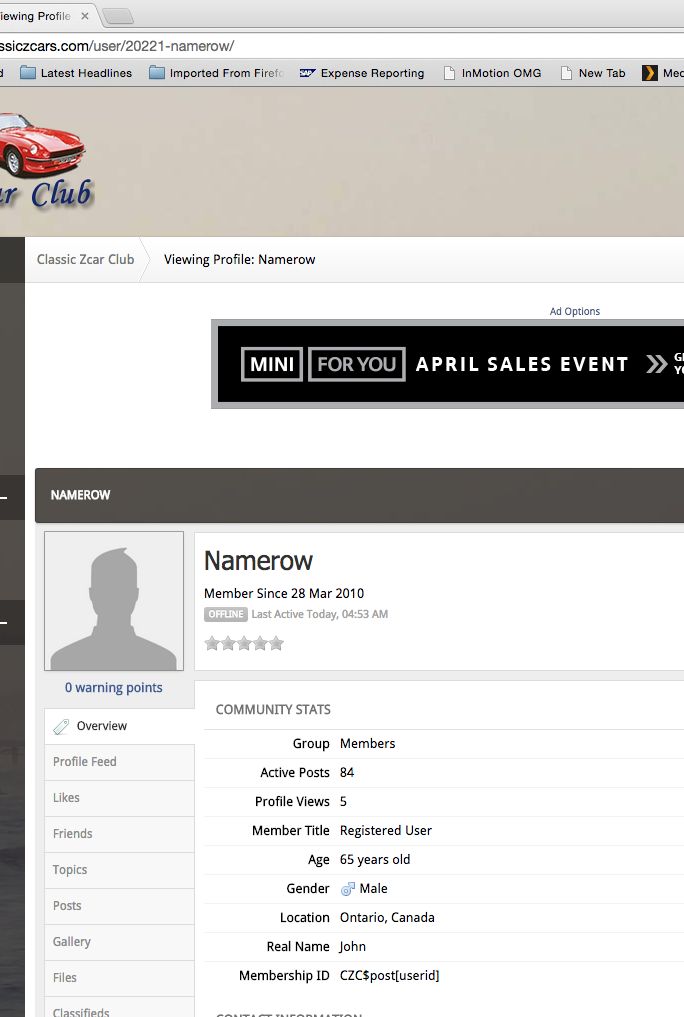The height and width of the screenshot is (1017, 684).
Task: Click the COMMUNITY STATS heading
Action: (273, 710)
